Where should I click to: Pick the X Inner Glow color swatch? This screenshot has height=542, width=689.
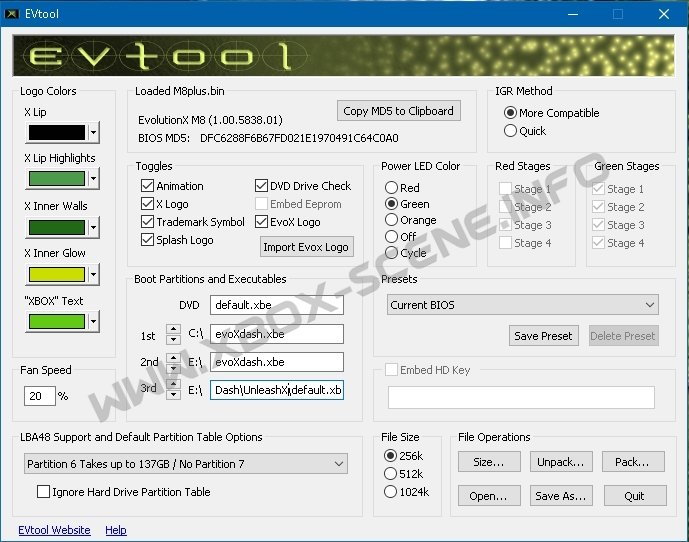tap(57, 274)
